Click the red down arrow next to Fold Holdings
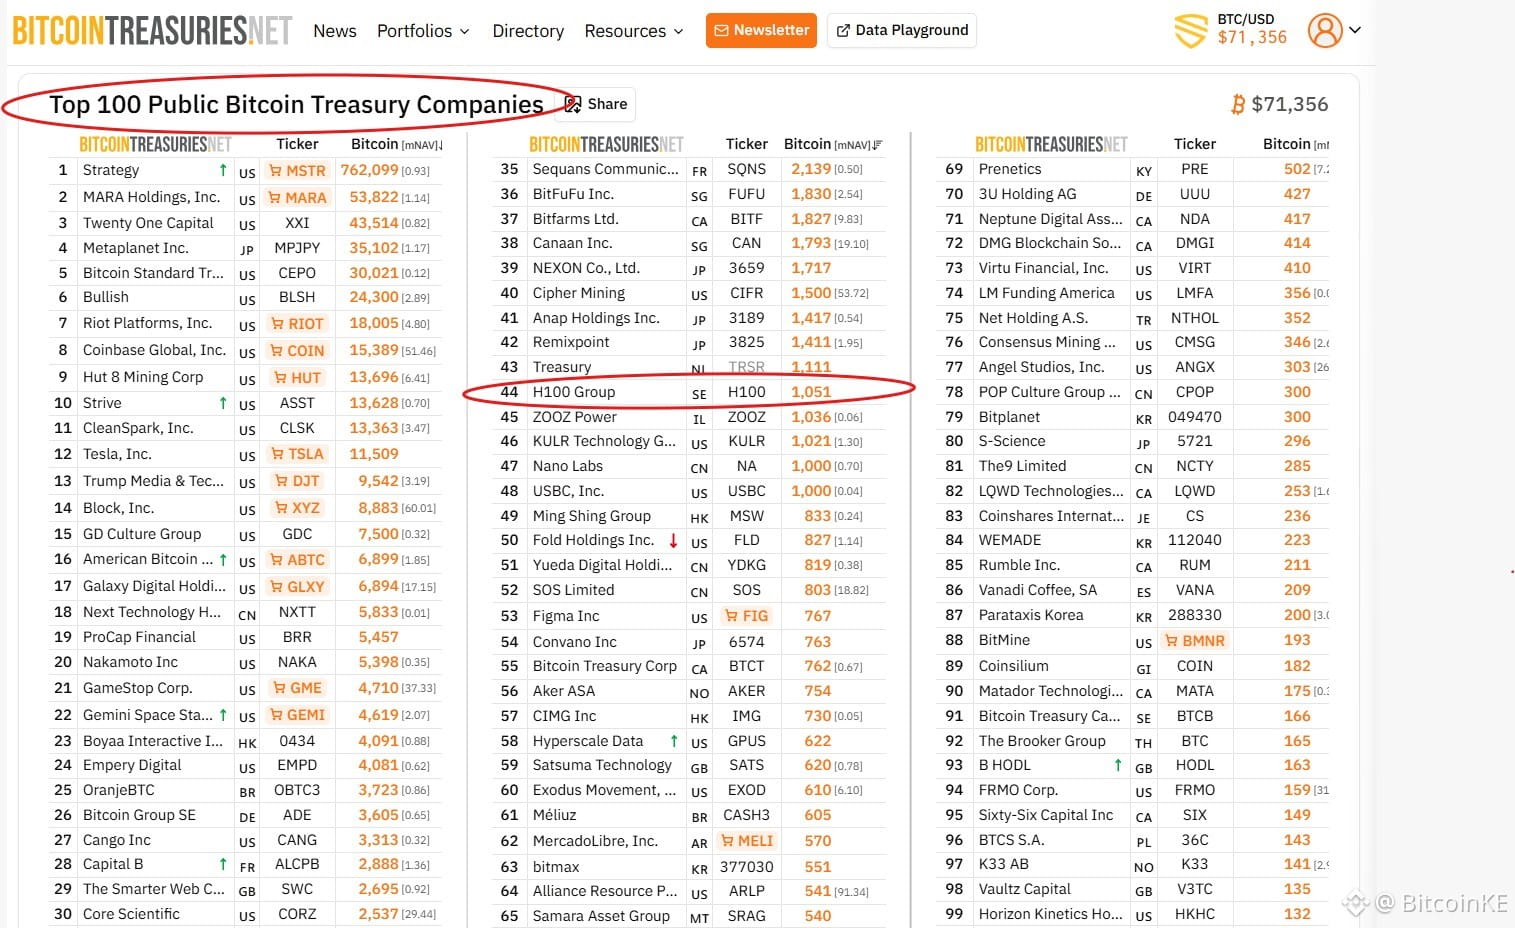Viewport: 1515px width, 928px height. [673, 541]
